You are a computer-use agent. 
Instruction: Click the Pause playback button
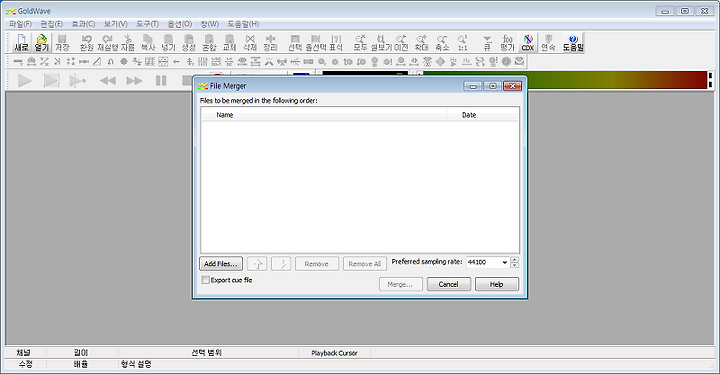coord(161,81)
